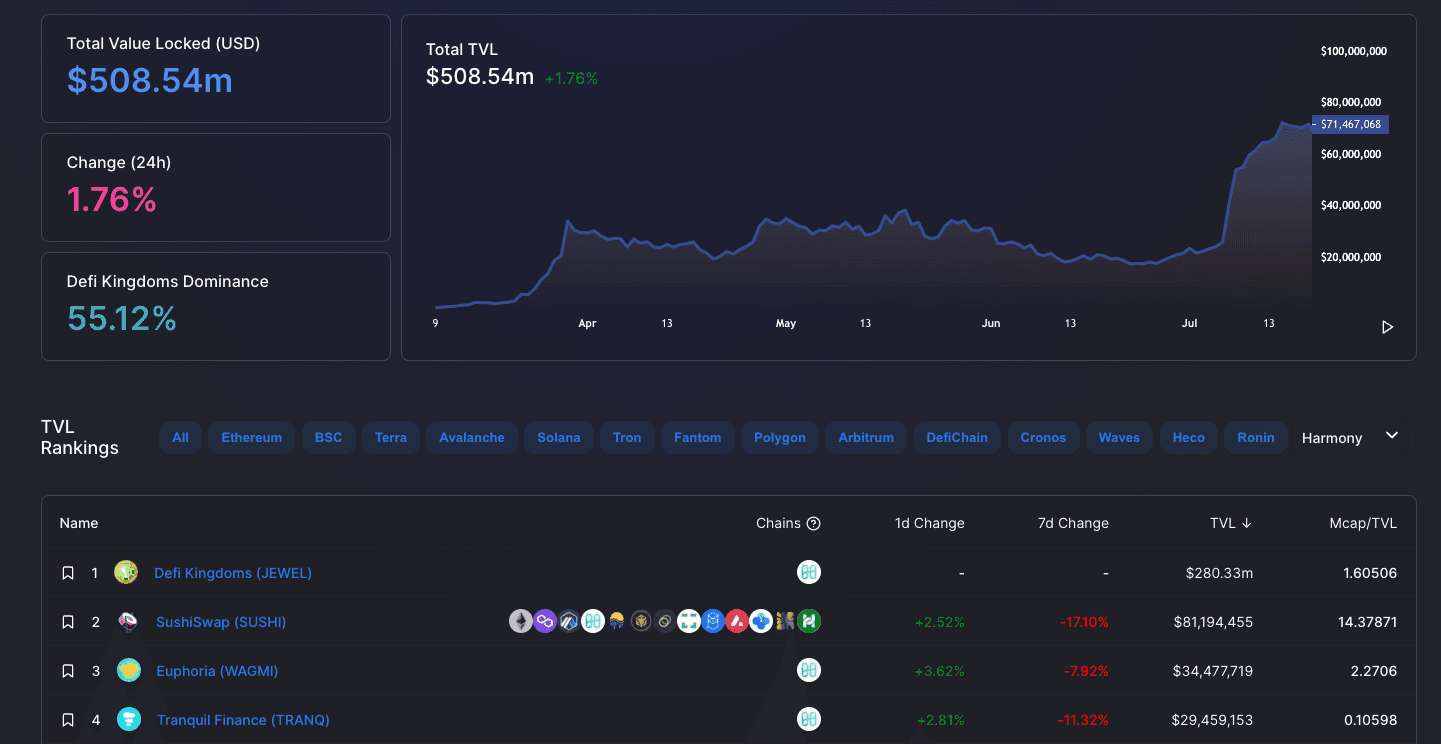Screen dimensions: 1441x744
Task: Click Tranquil Finance's TVL $29,459,153
Action: coord(1212,720)
